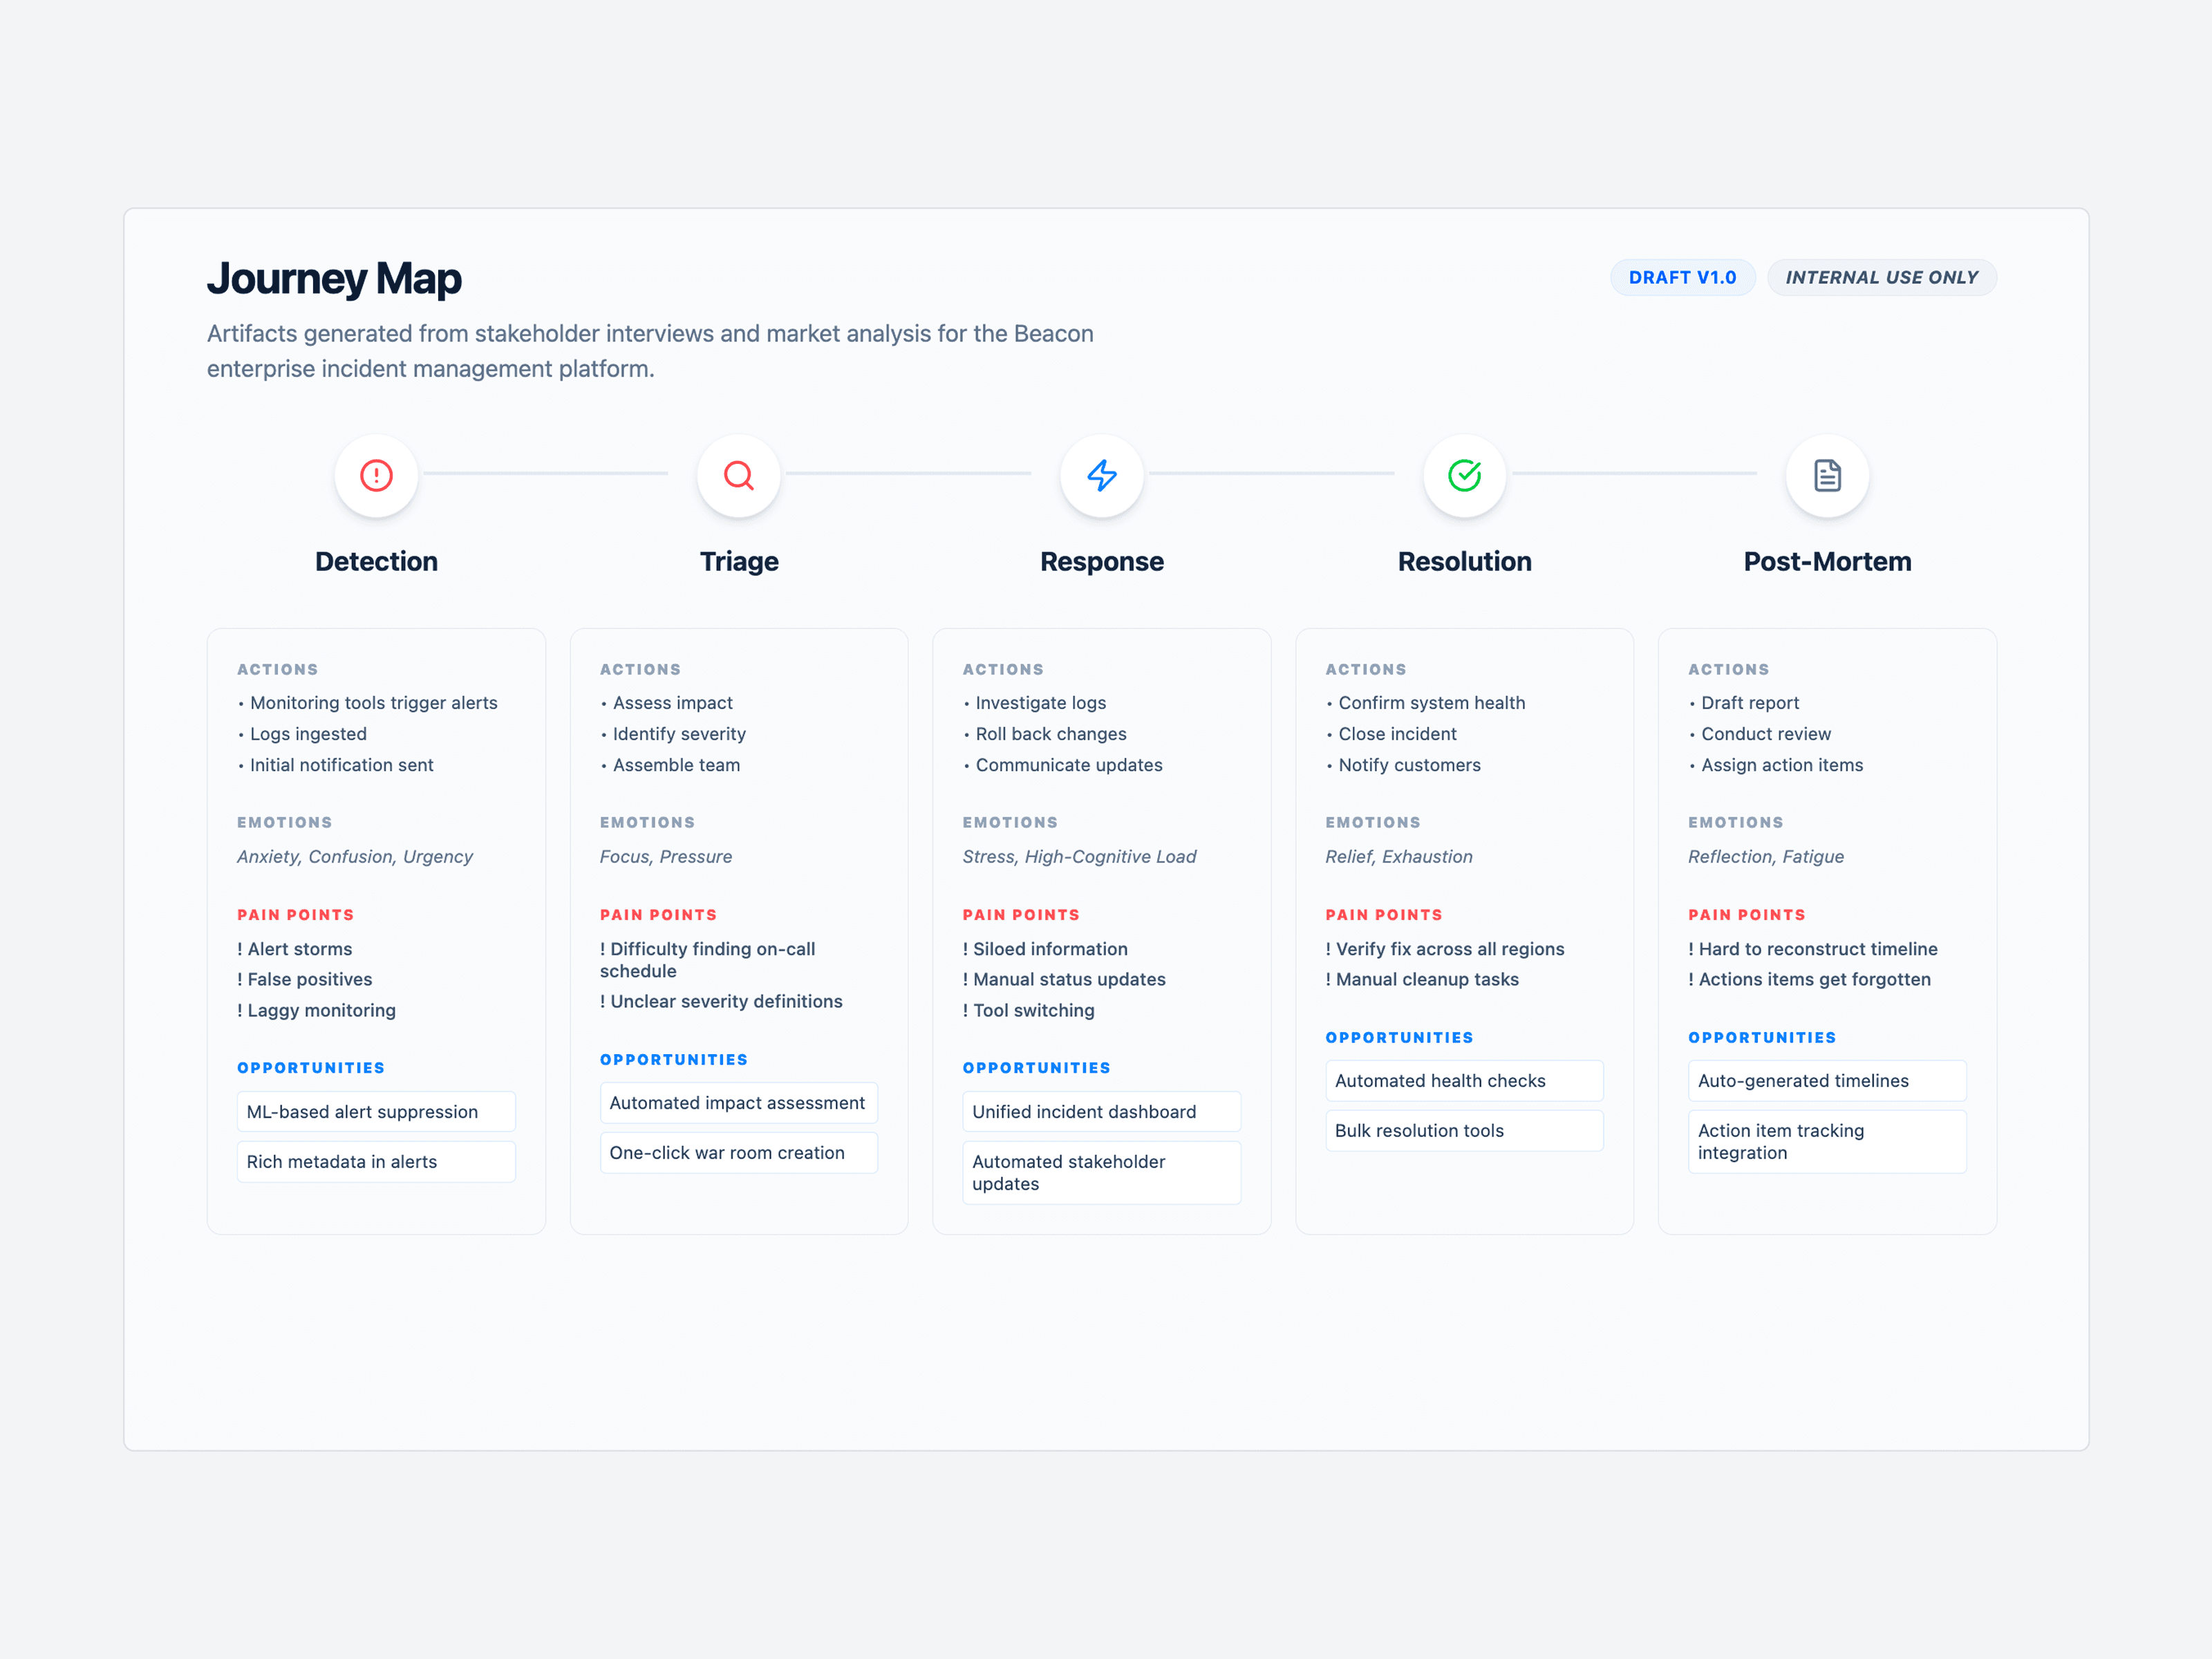The width and height of the screenshot is (2212, 1659).
Task: Select Action item tracking integration card
Action: 1826,1141
